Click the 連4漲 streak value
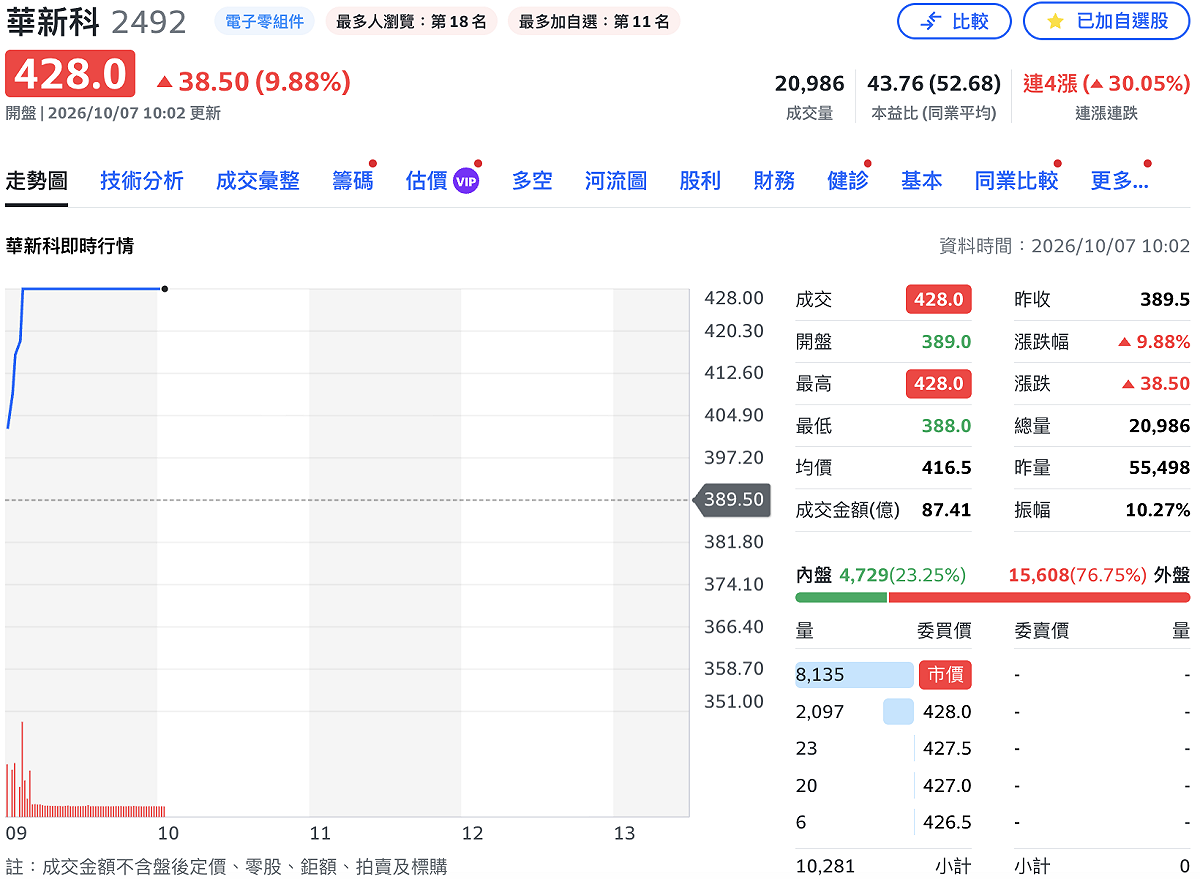The width and height of the screenshot is (1200, 879). point(1106,83)
